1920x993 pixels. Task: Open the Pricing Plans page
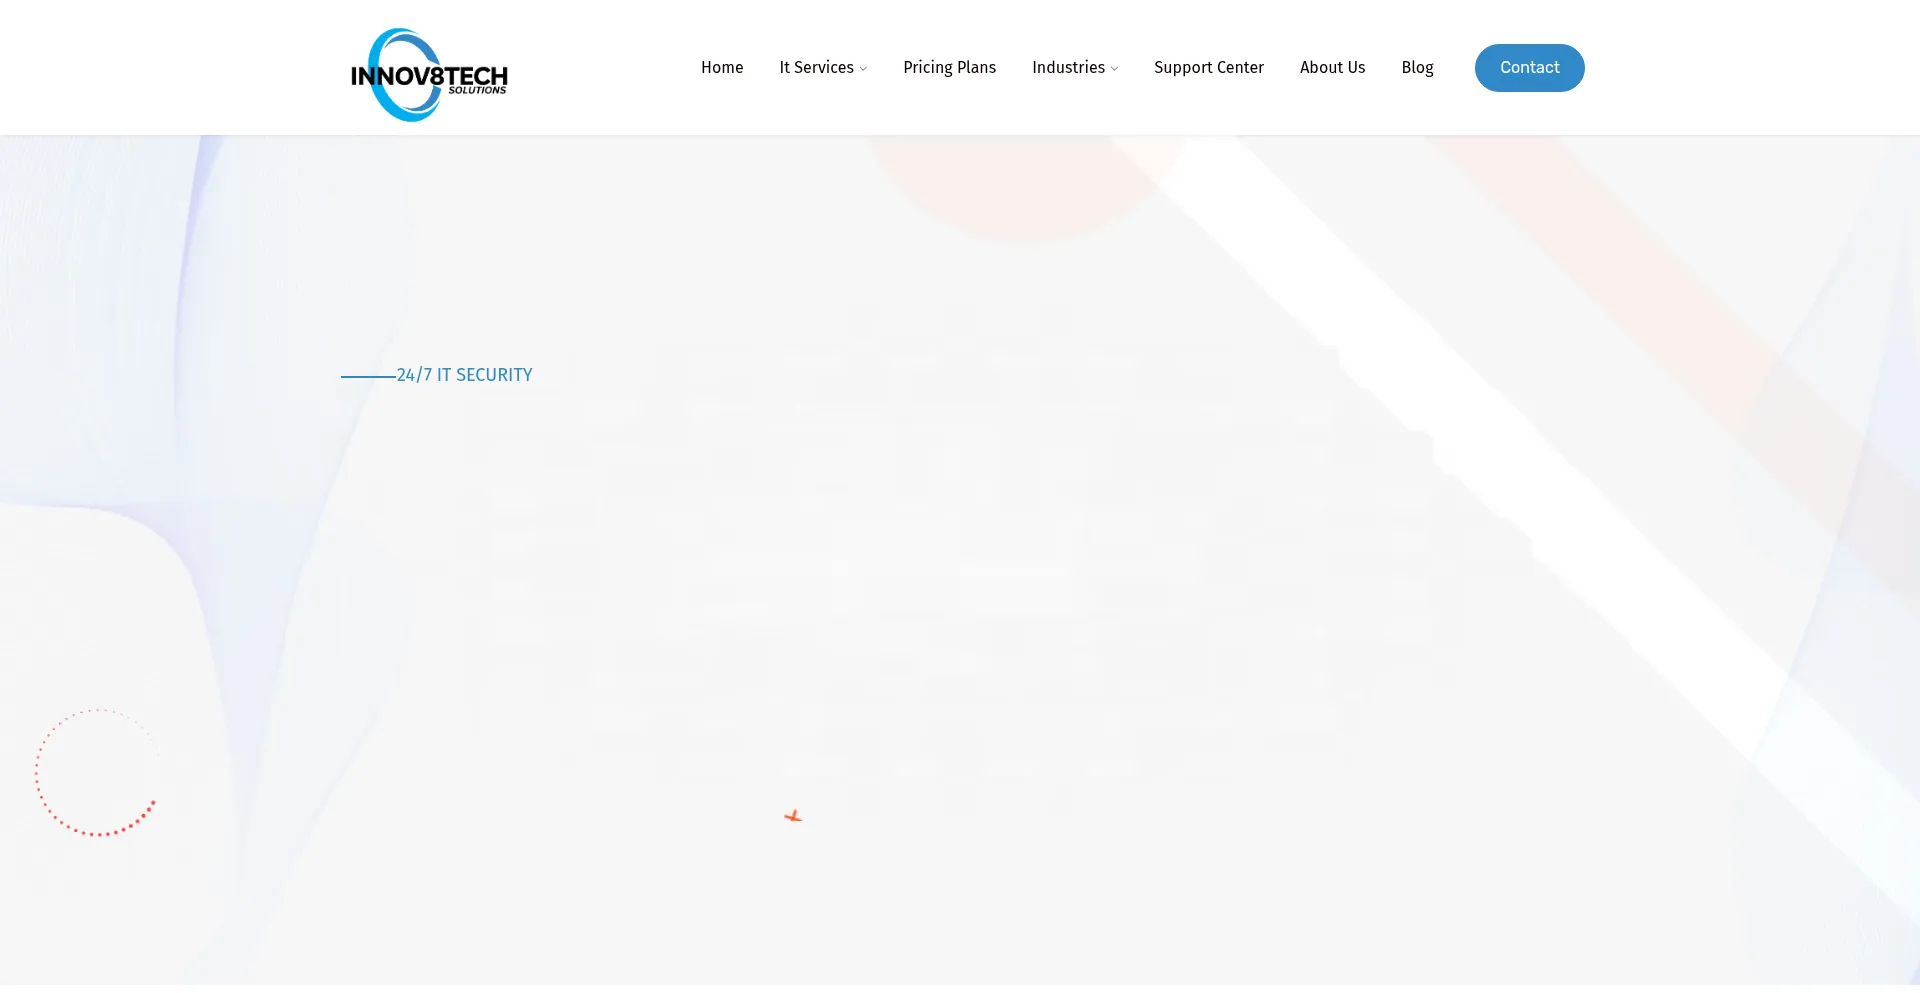click(949, 67)
